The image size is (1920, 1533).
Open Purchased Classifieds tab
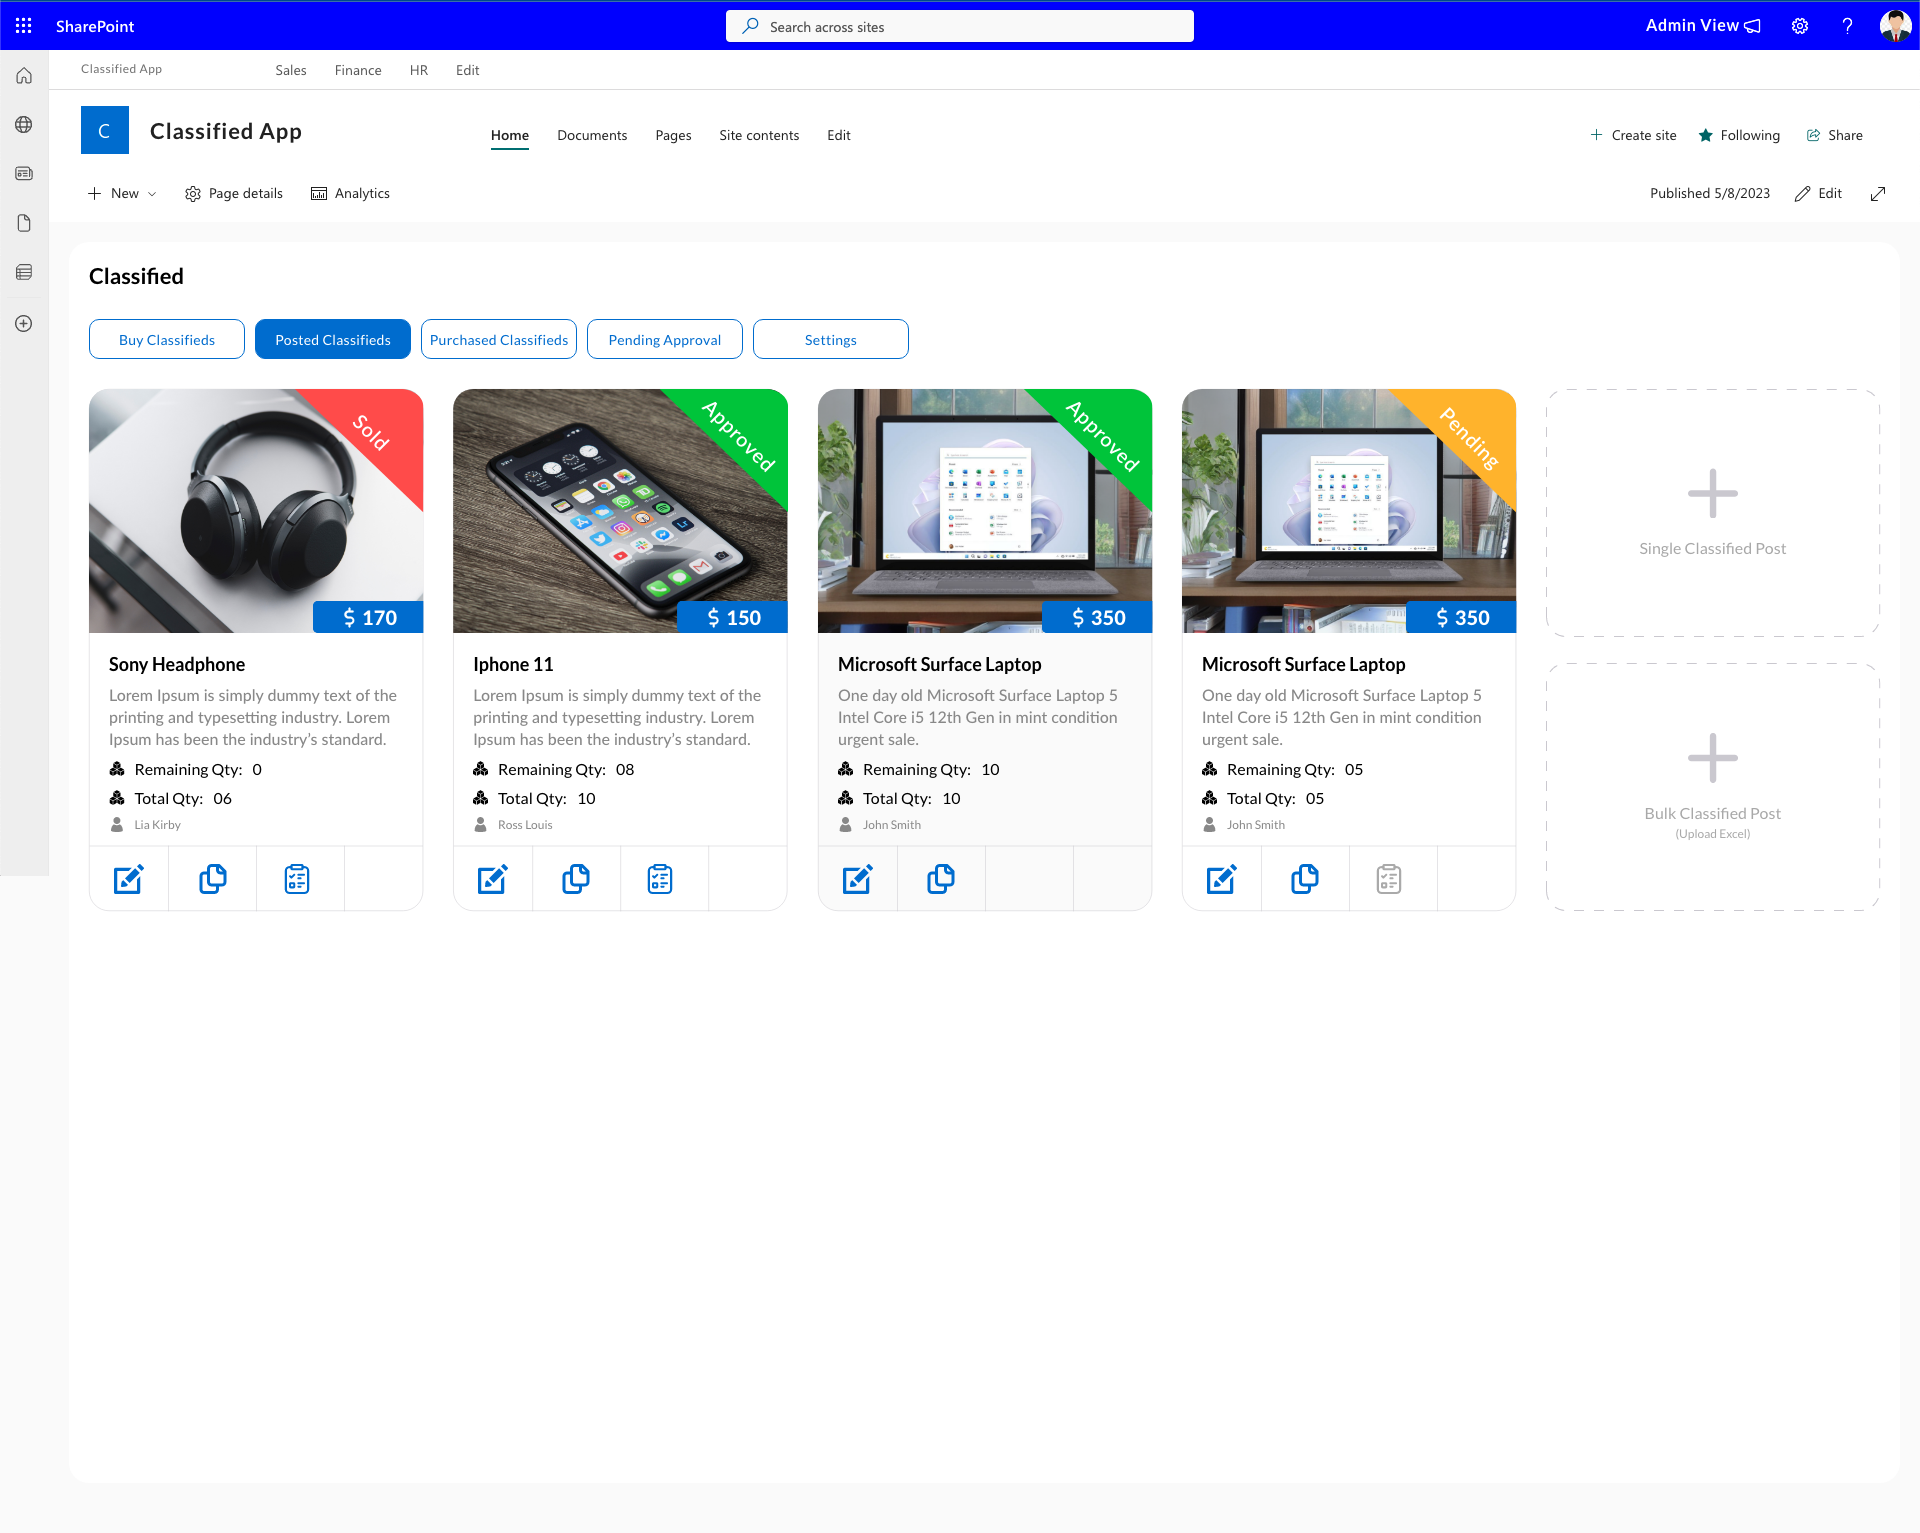[x=499, y=339]
